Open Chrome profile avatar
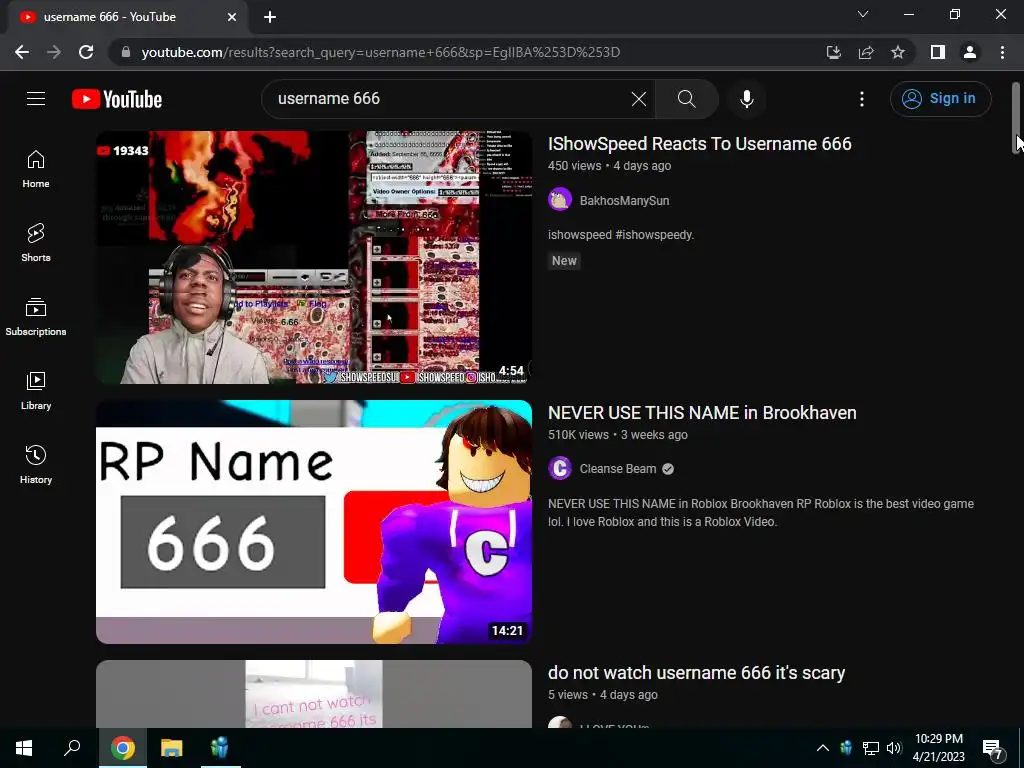 pos(970,52)
